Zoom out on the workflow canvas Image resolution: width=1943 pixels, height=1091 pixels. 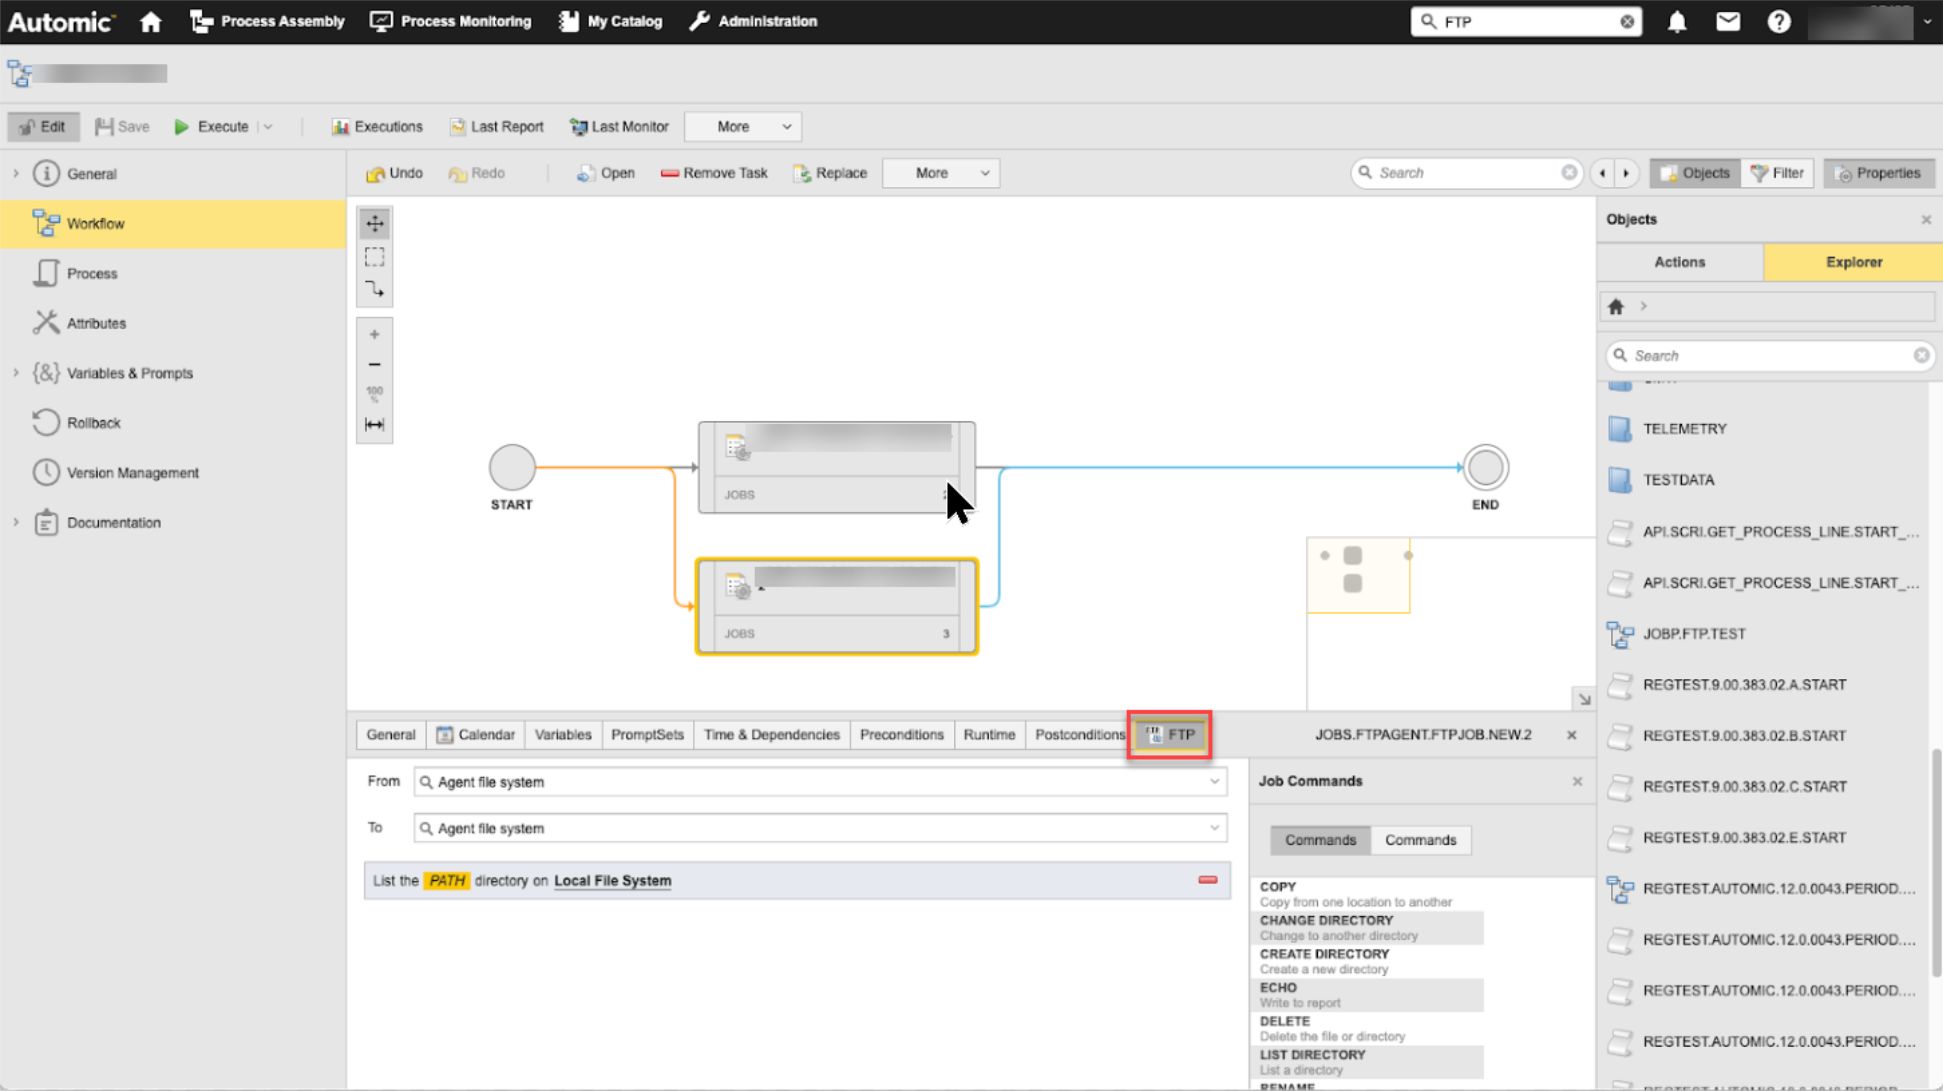coord(375,365)
